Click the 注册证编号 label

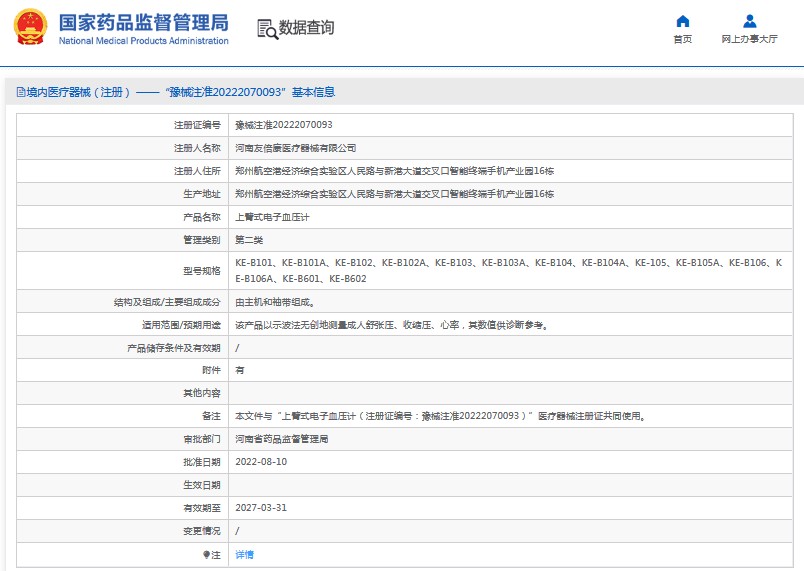[x=197, y=125]
